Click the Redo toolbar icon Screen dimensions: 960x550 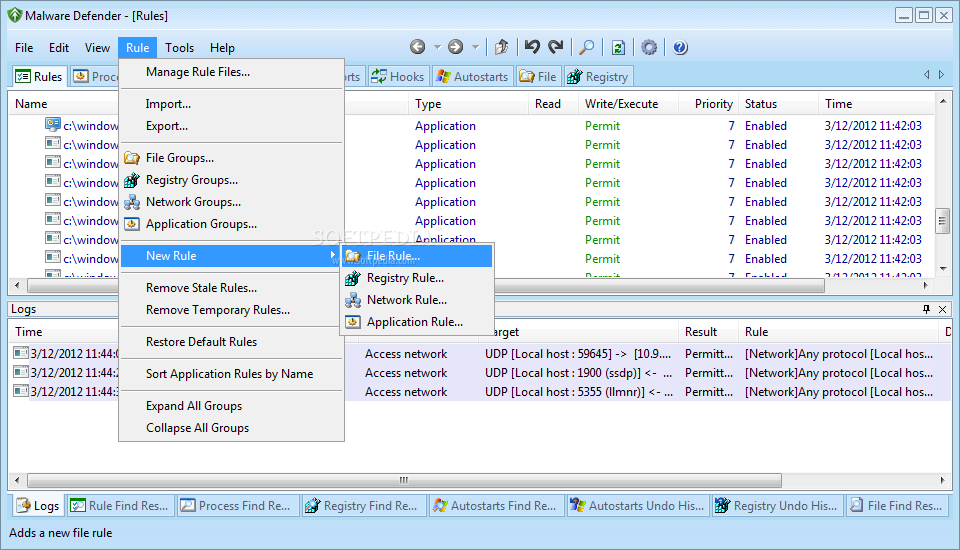click(555, 47)
